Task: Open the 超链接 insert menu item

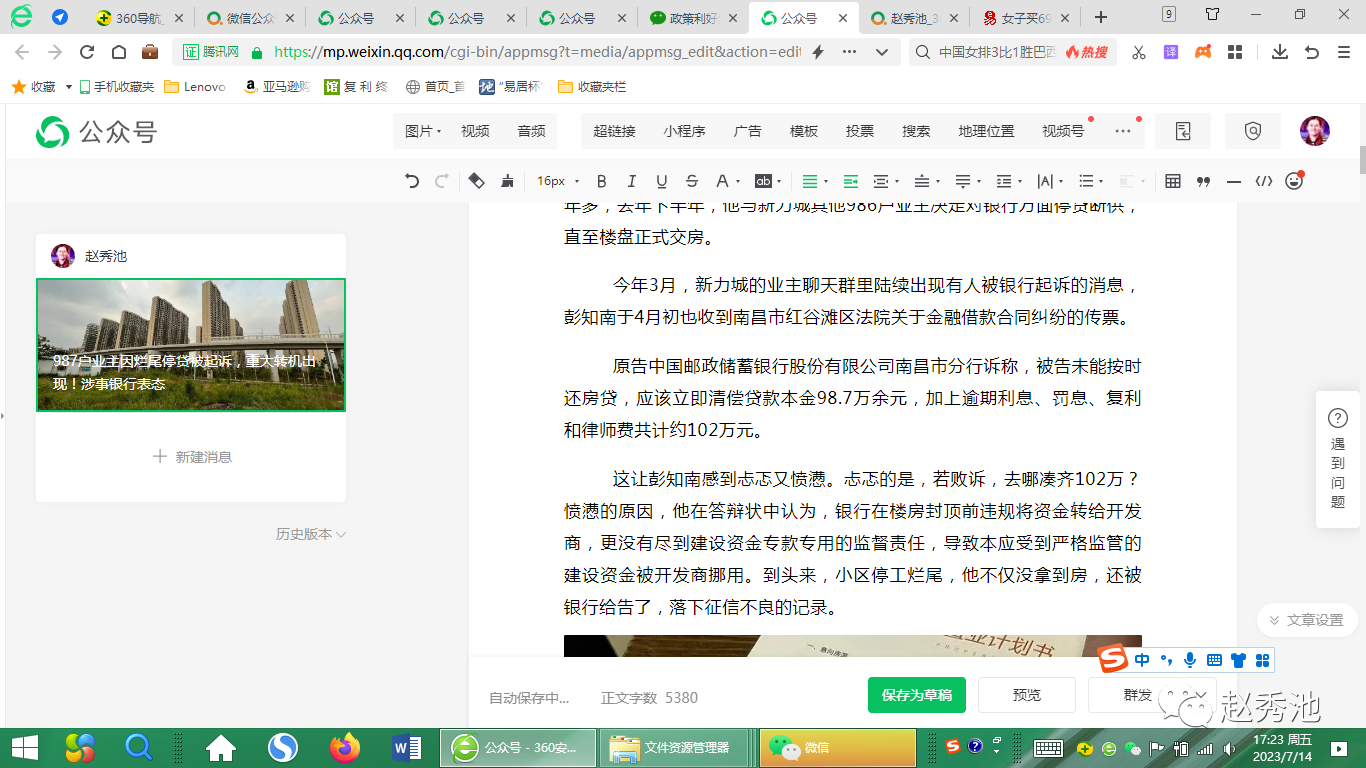Action: (x=614, y=131)
